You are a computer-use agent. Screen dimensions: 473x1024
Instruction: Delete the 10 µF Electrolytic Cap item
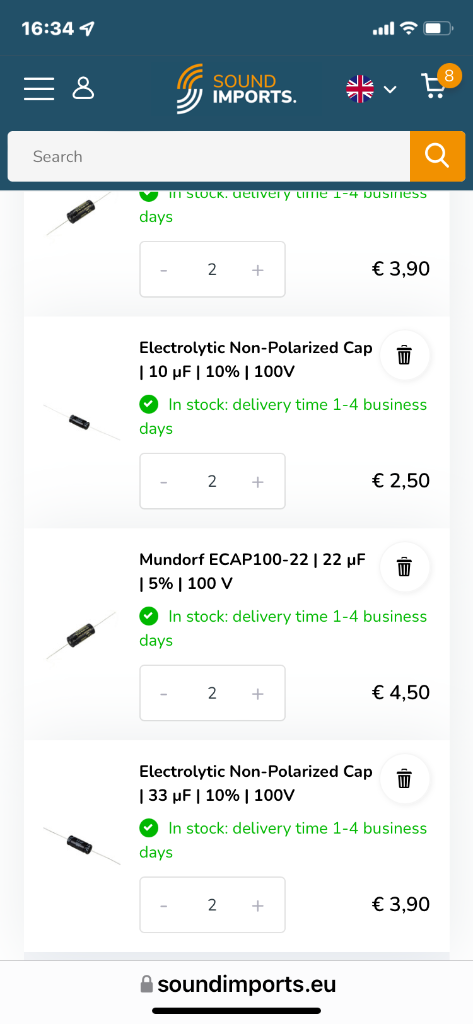pyautogui.click(x=404, y=355)
